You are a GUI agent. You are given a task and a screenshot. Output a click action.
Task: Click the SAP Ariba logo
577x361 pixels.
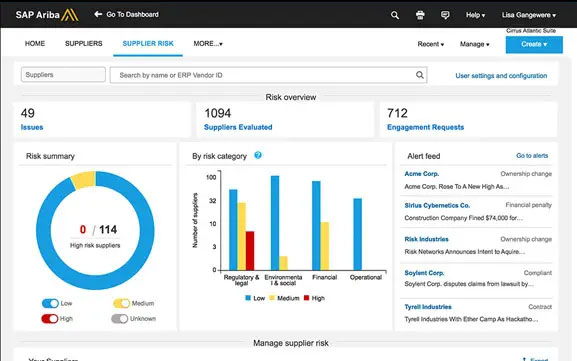pyautogui.click(x=47, y=15)
